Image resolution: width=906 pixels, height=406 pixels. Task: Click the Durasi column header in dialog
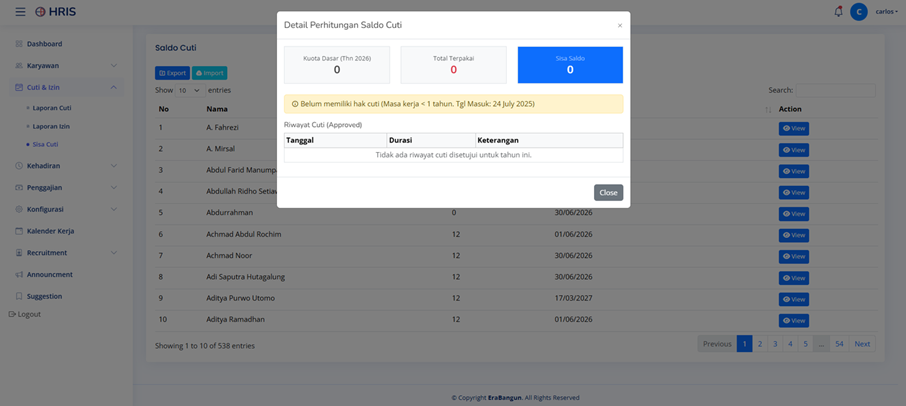click(431, 140)
